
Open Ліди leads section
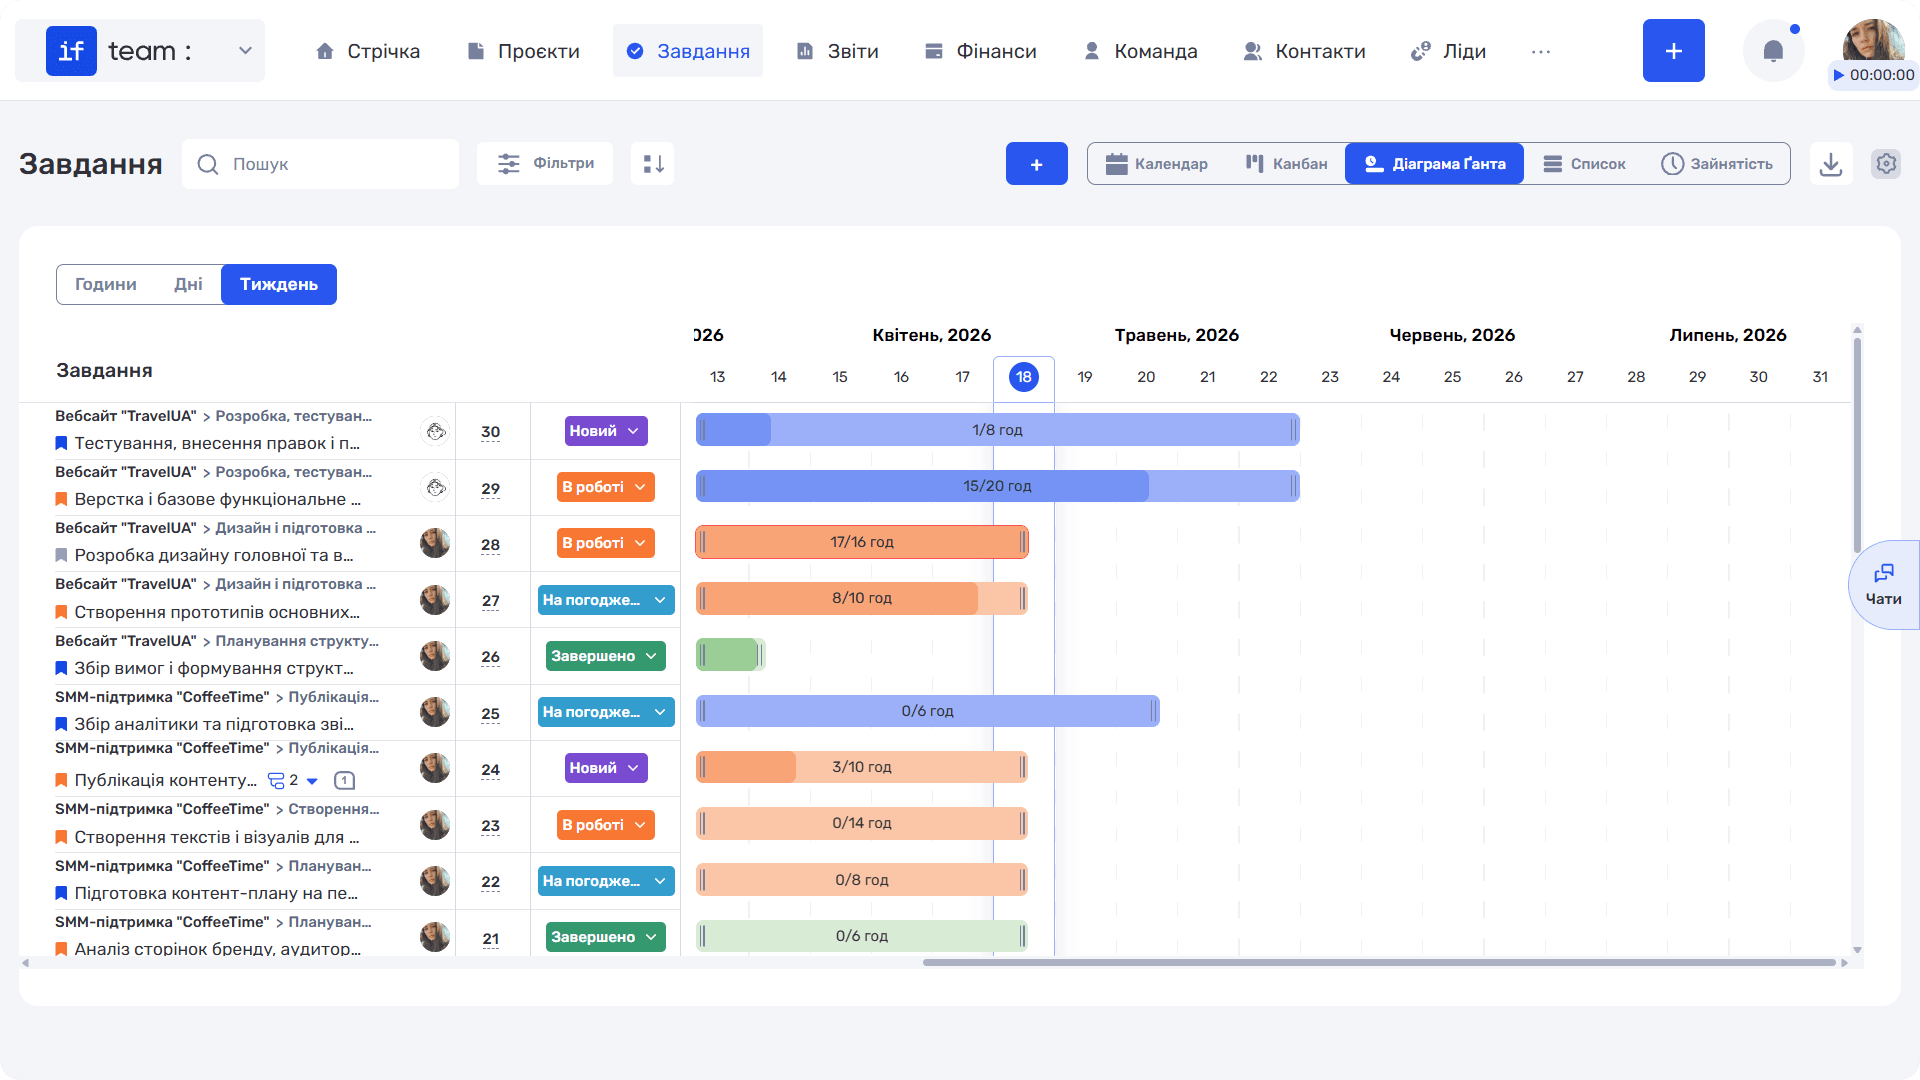tap(1448, 51)
